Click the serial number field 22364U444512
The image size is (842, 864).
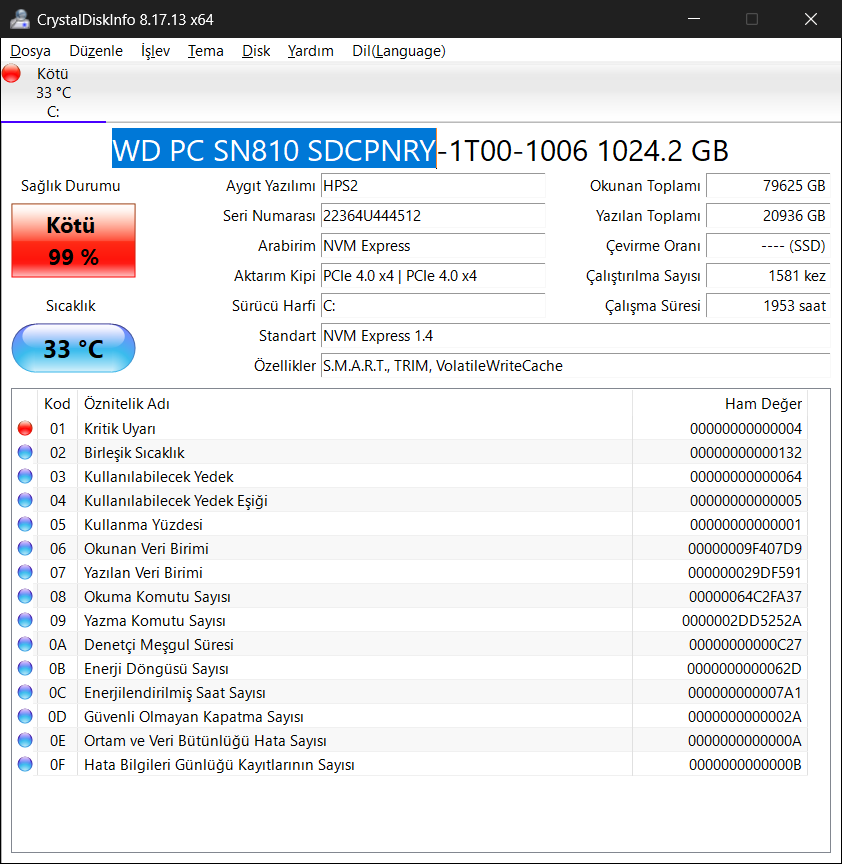(x=433, y=215)
